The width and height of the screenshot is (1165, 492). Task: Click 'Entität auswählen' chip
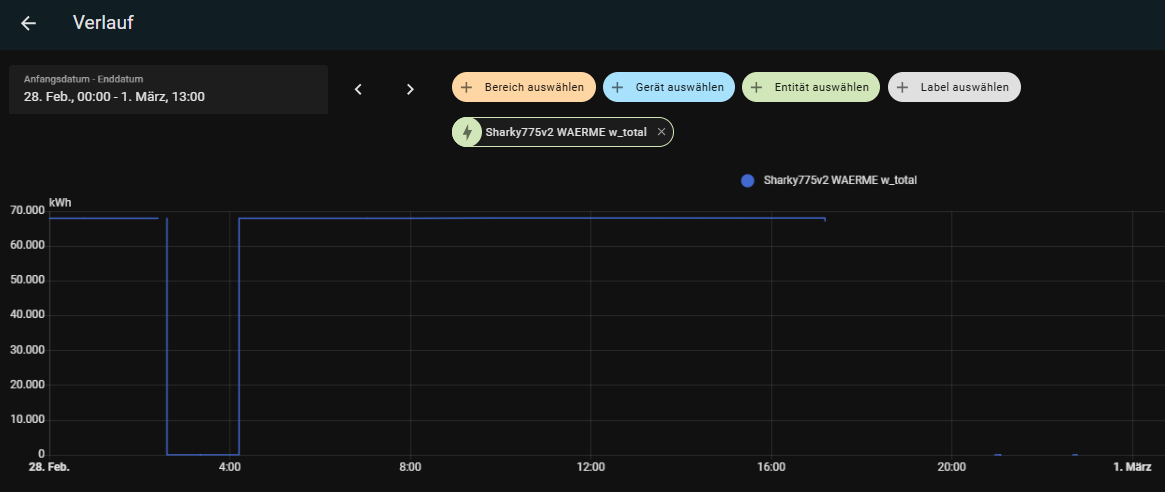[811, 87]
